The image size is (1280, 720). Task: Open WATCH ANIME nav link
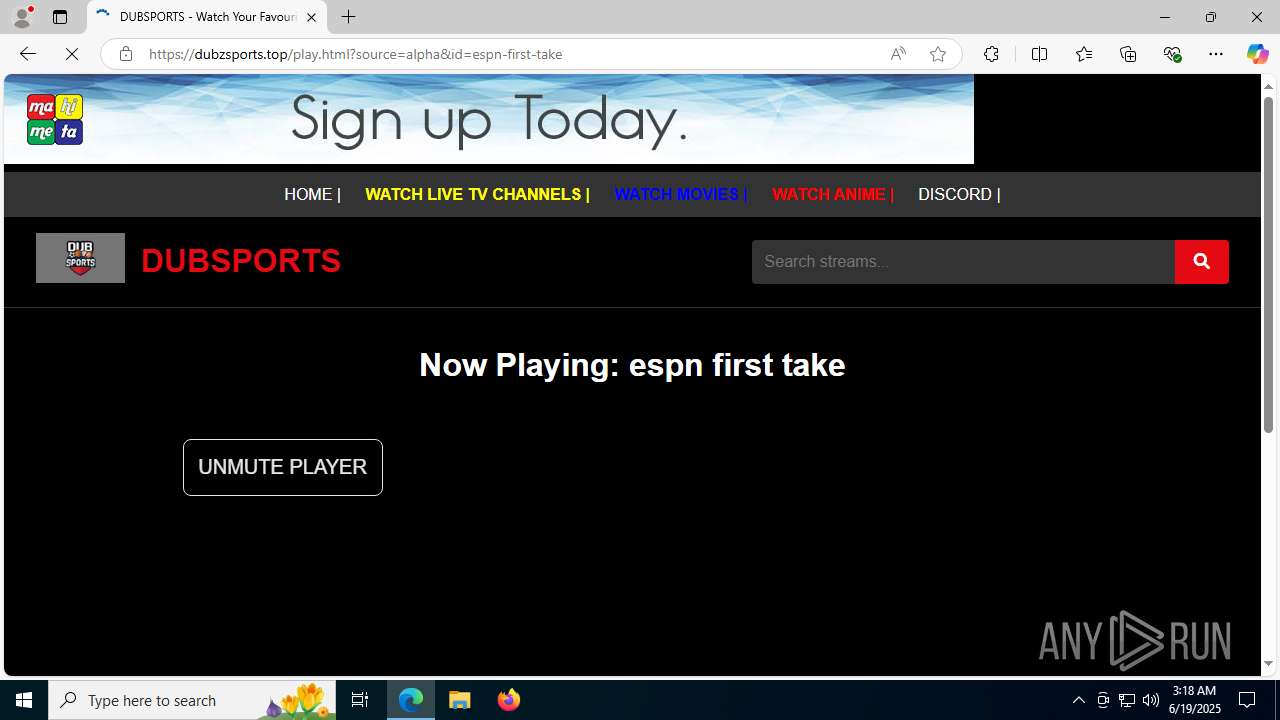point(832,194)
